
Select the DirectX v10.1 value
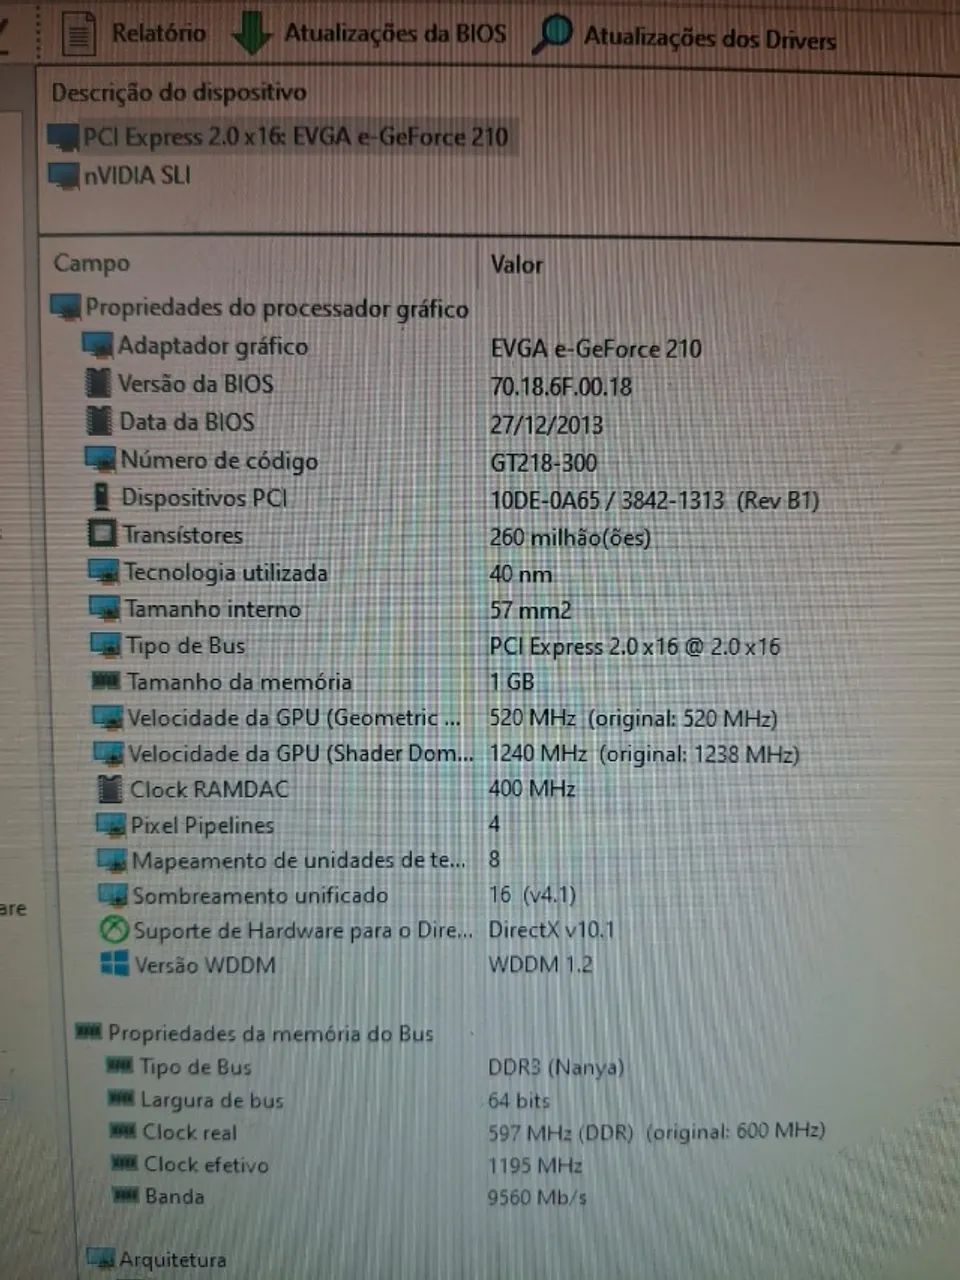point(551,929)
